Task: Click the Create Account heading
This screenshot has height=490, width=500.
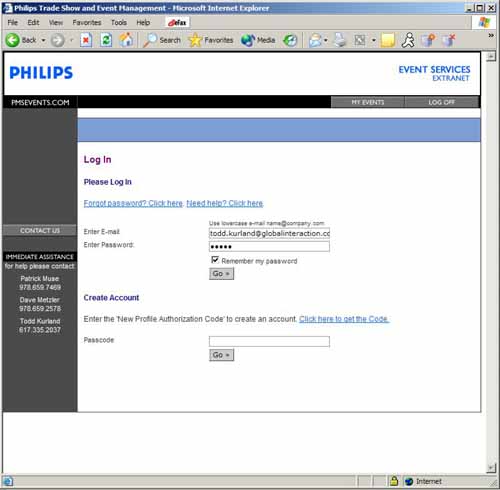Action: [x=111, y=298]
